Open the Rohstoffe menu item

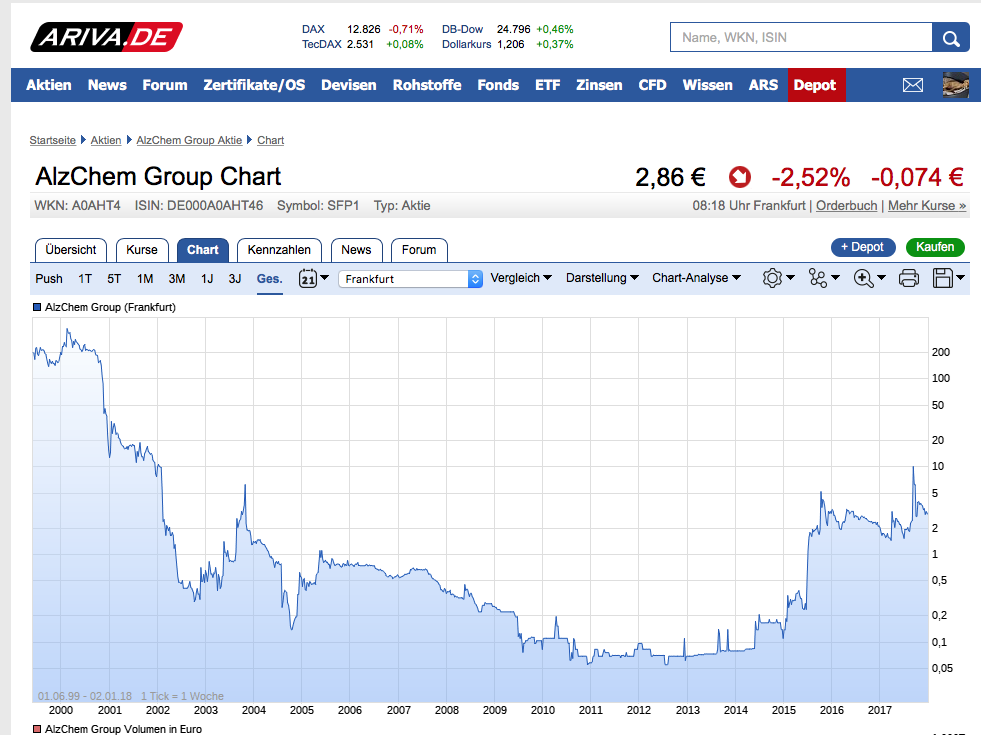(427, 85)
